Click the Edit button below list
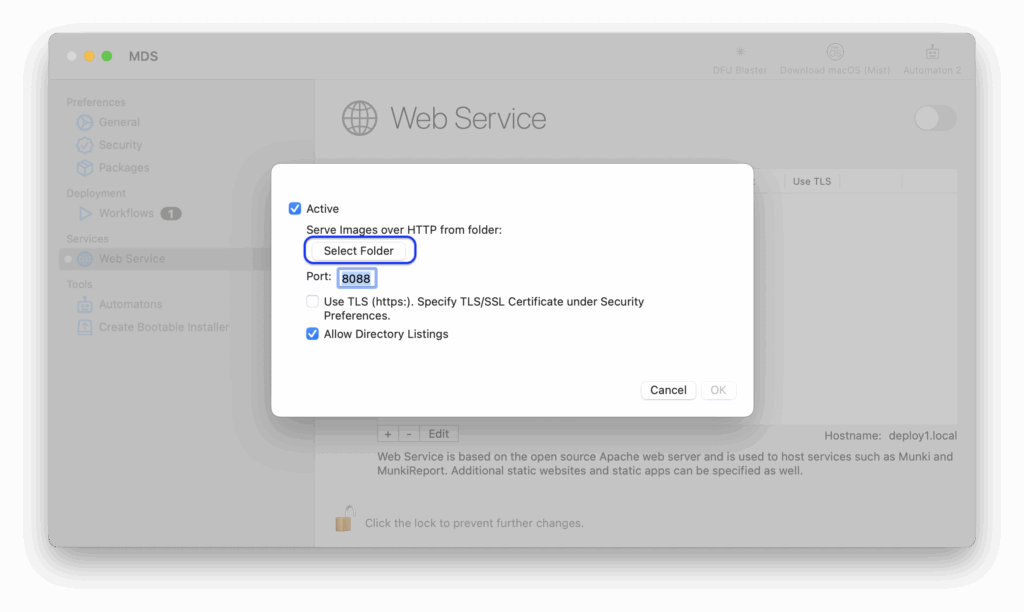This screenshot has height=612, width=1024. (438, 434)
